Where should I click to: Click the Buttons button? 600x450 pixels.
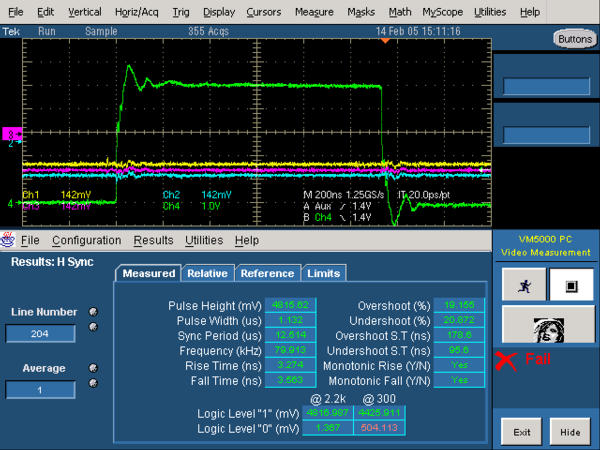[575, 39]
